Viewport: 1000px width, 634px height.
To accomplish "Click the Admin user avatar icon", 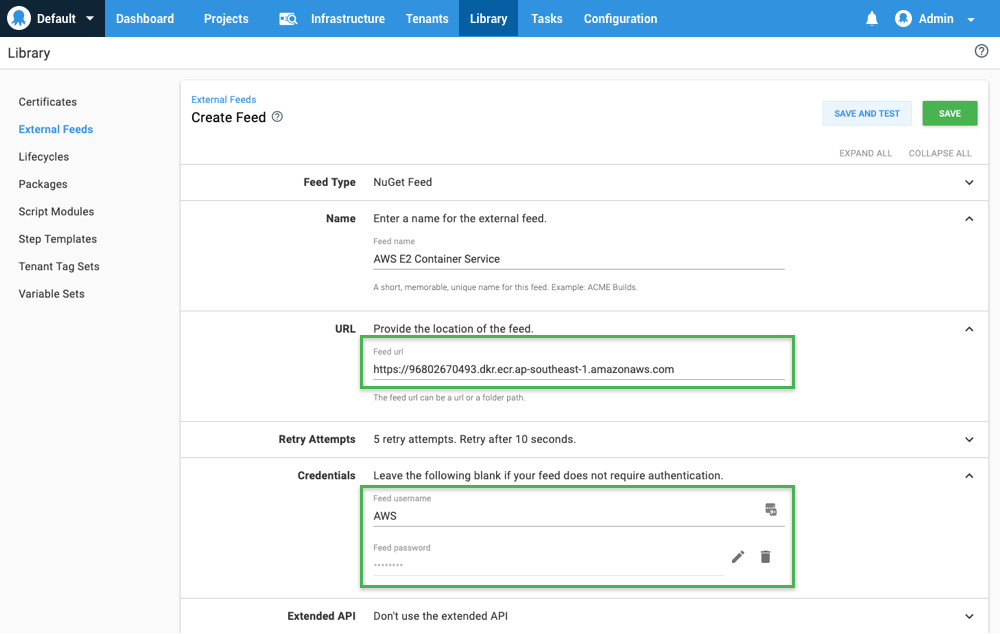I will (905, 18).
